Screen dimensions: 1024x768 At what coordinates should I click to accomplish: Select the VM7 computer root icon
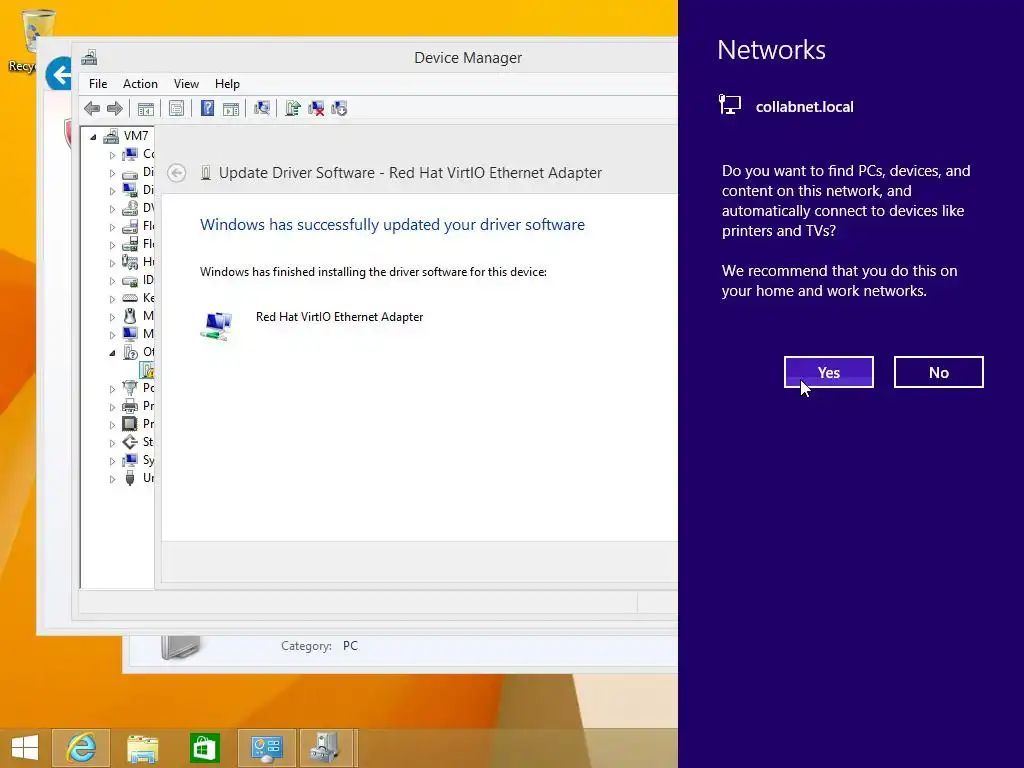[x=112, y=136]
